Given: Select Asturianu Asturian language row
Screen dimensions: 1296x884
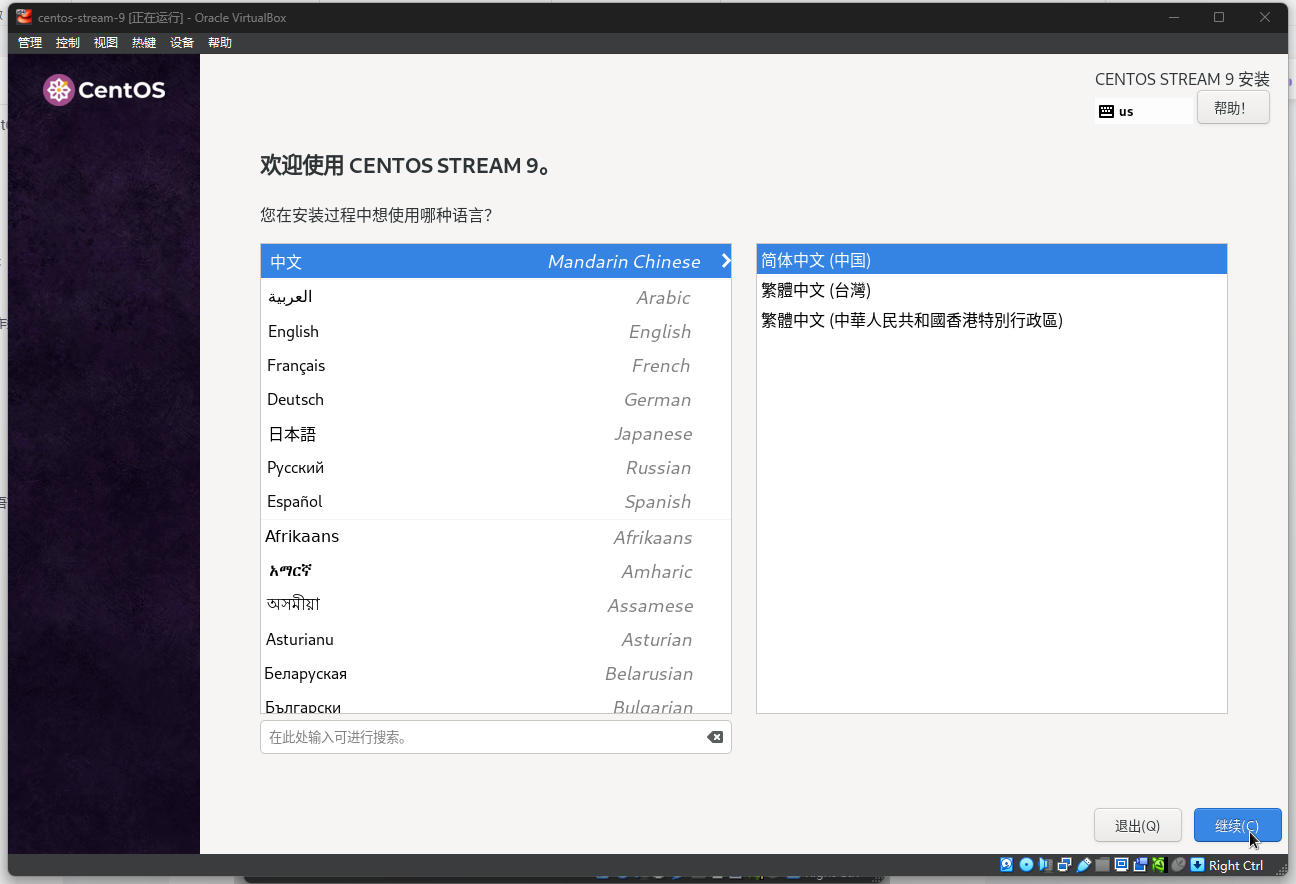Looking at the screenshot, I should [x=496, y=639].
